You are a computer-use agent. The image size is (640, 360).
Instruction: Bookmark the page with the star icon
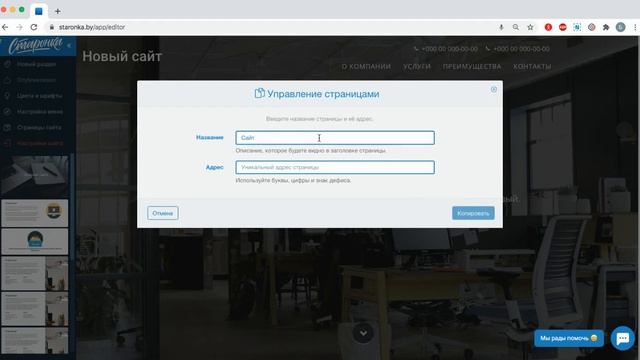point(530,27)
